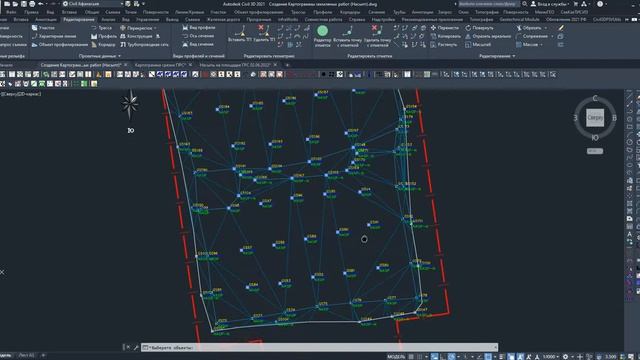Select the Растянуть tool
Image resolution: width=640 pixels, height=360 pixels.
tap(444, 44)
